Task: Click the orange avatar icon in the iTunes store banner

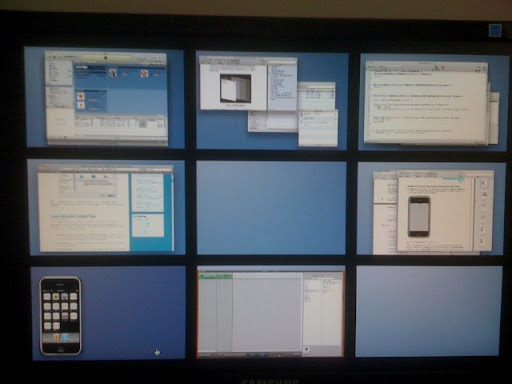Action: [x=144, y=74]
